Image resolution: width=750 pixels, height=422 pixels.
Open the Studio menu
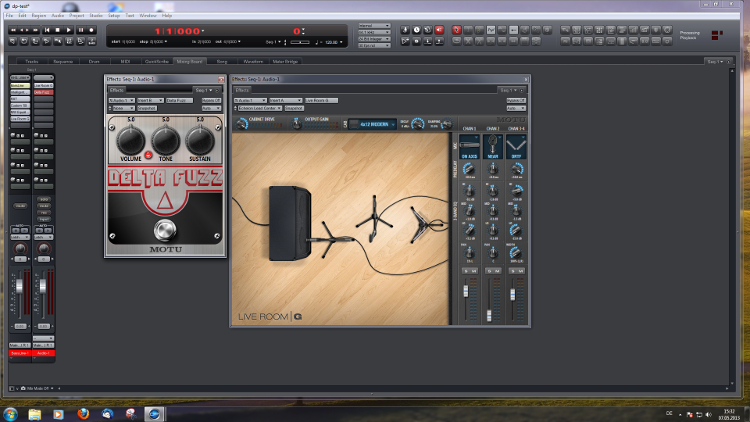point(96,15)
